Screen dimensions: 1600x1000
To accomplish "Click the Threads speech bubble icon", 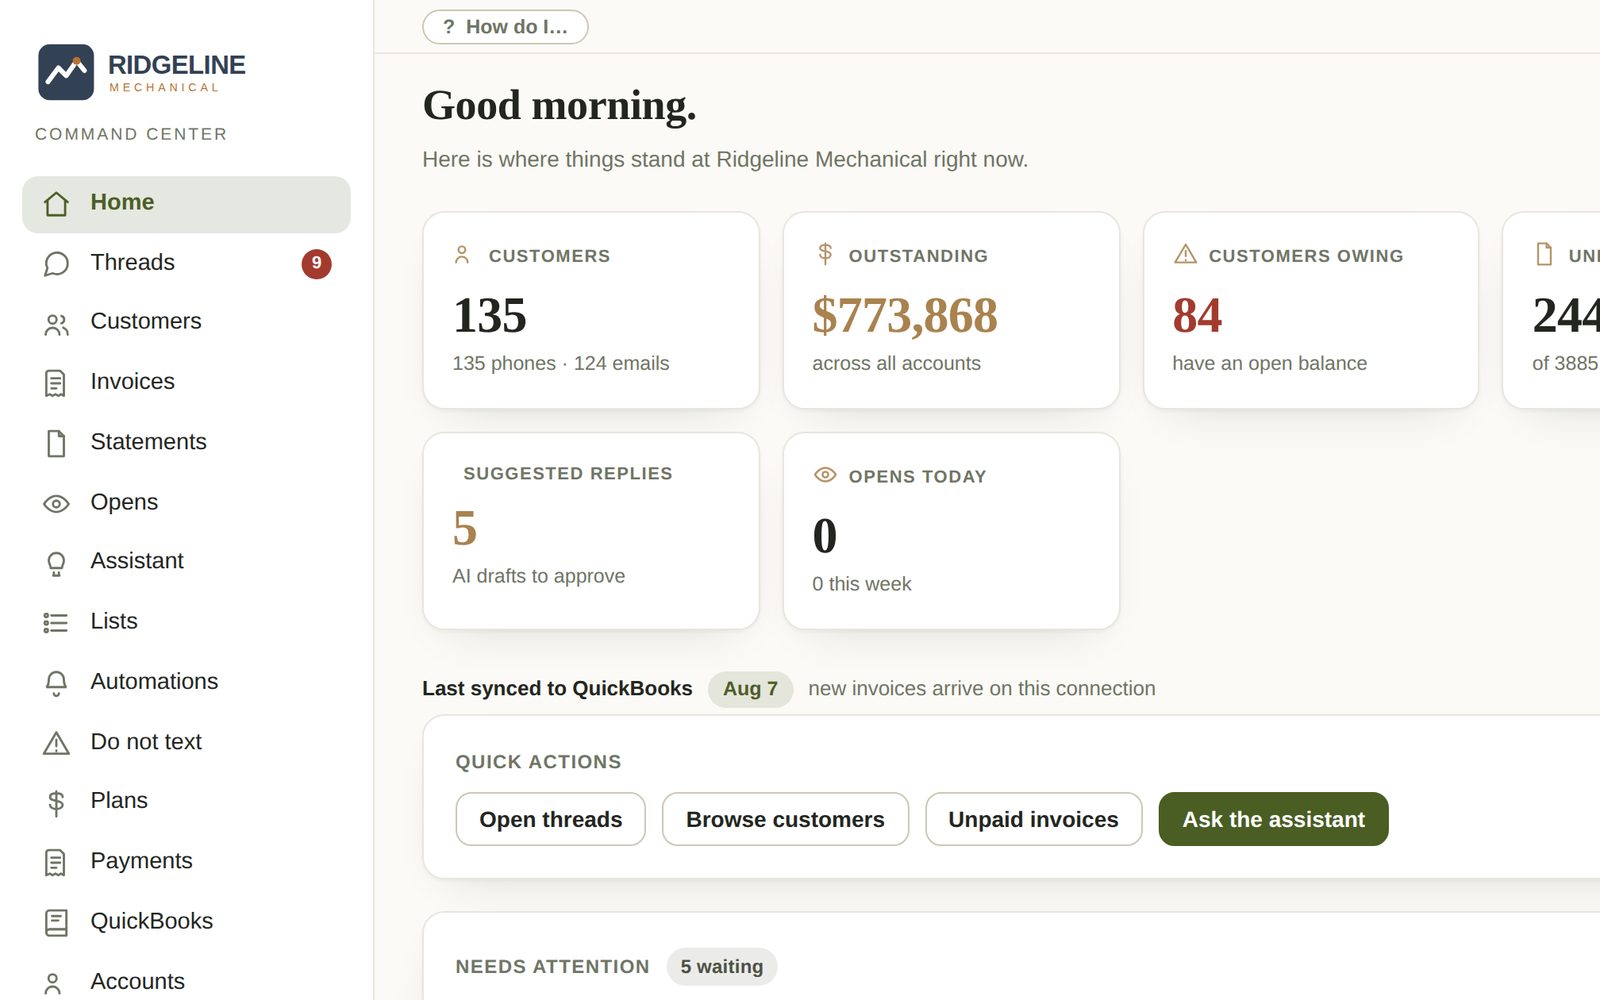I will point(56,264).
